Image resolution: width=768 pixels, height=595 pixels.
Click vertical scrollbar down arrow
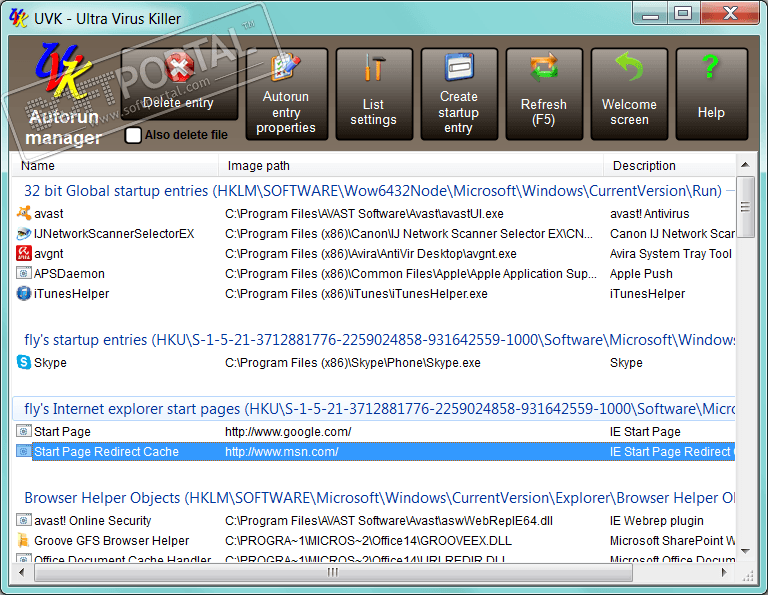click(745, 551)
